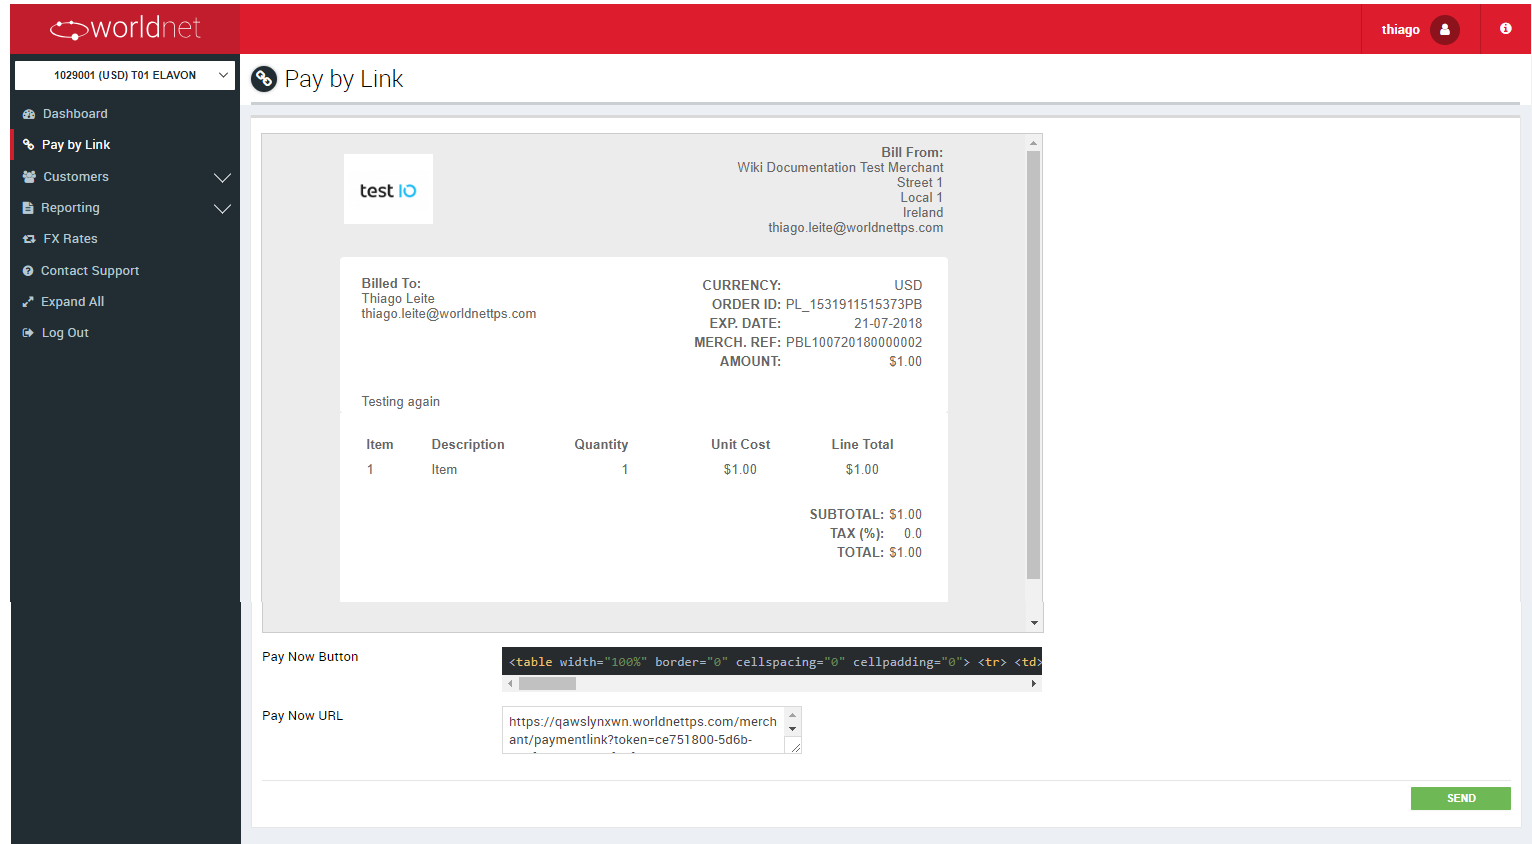
Task: Click the Wiki Documentation Test Merchant text
Action: click(840, 168)
